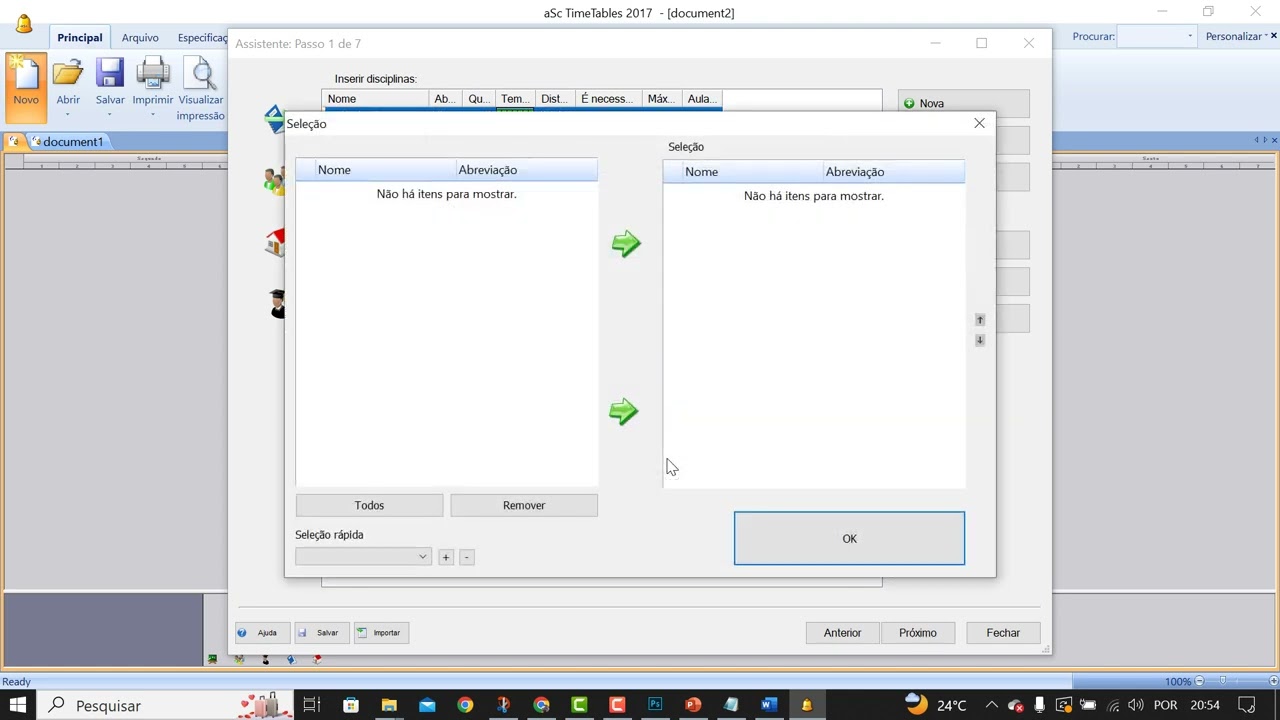The width and height of the screenshot is (1280, 720).
Task: Click the lower green arrow in Seleção dialog
Action: pos(624,411)
